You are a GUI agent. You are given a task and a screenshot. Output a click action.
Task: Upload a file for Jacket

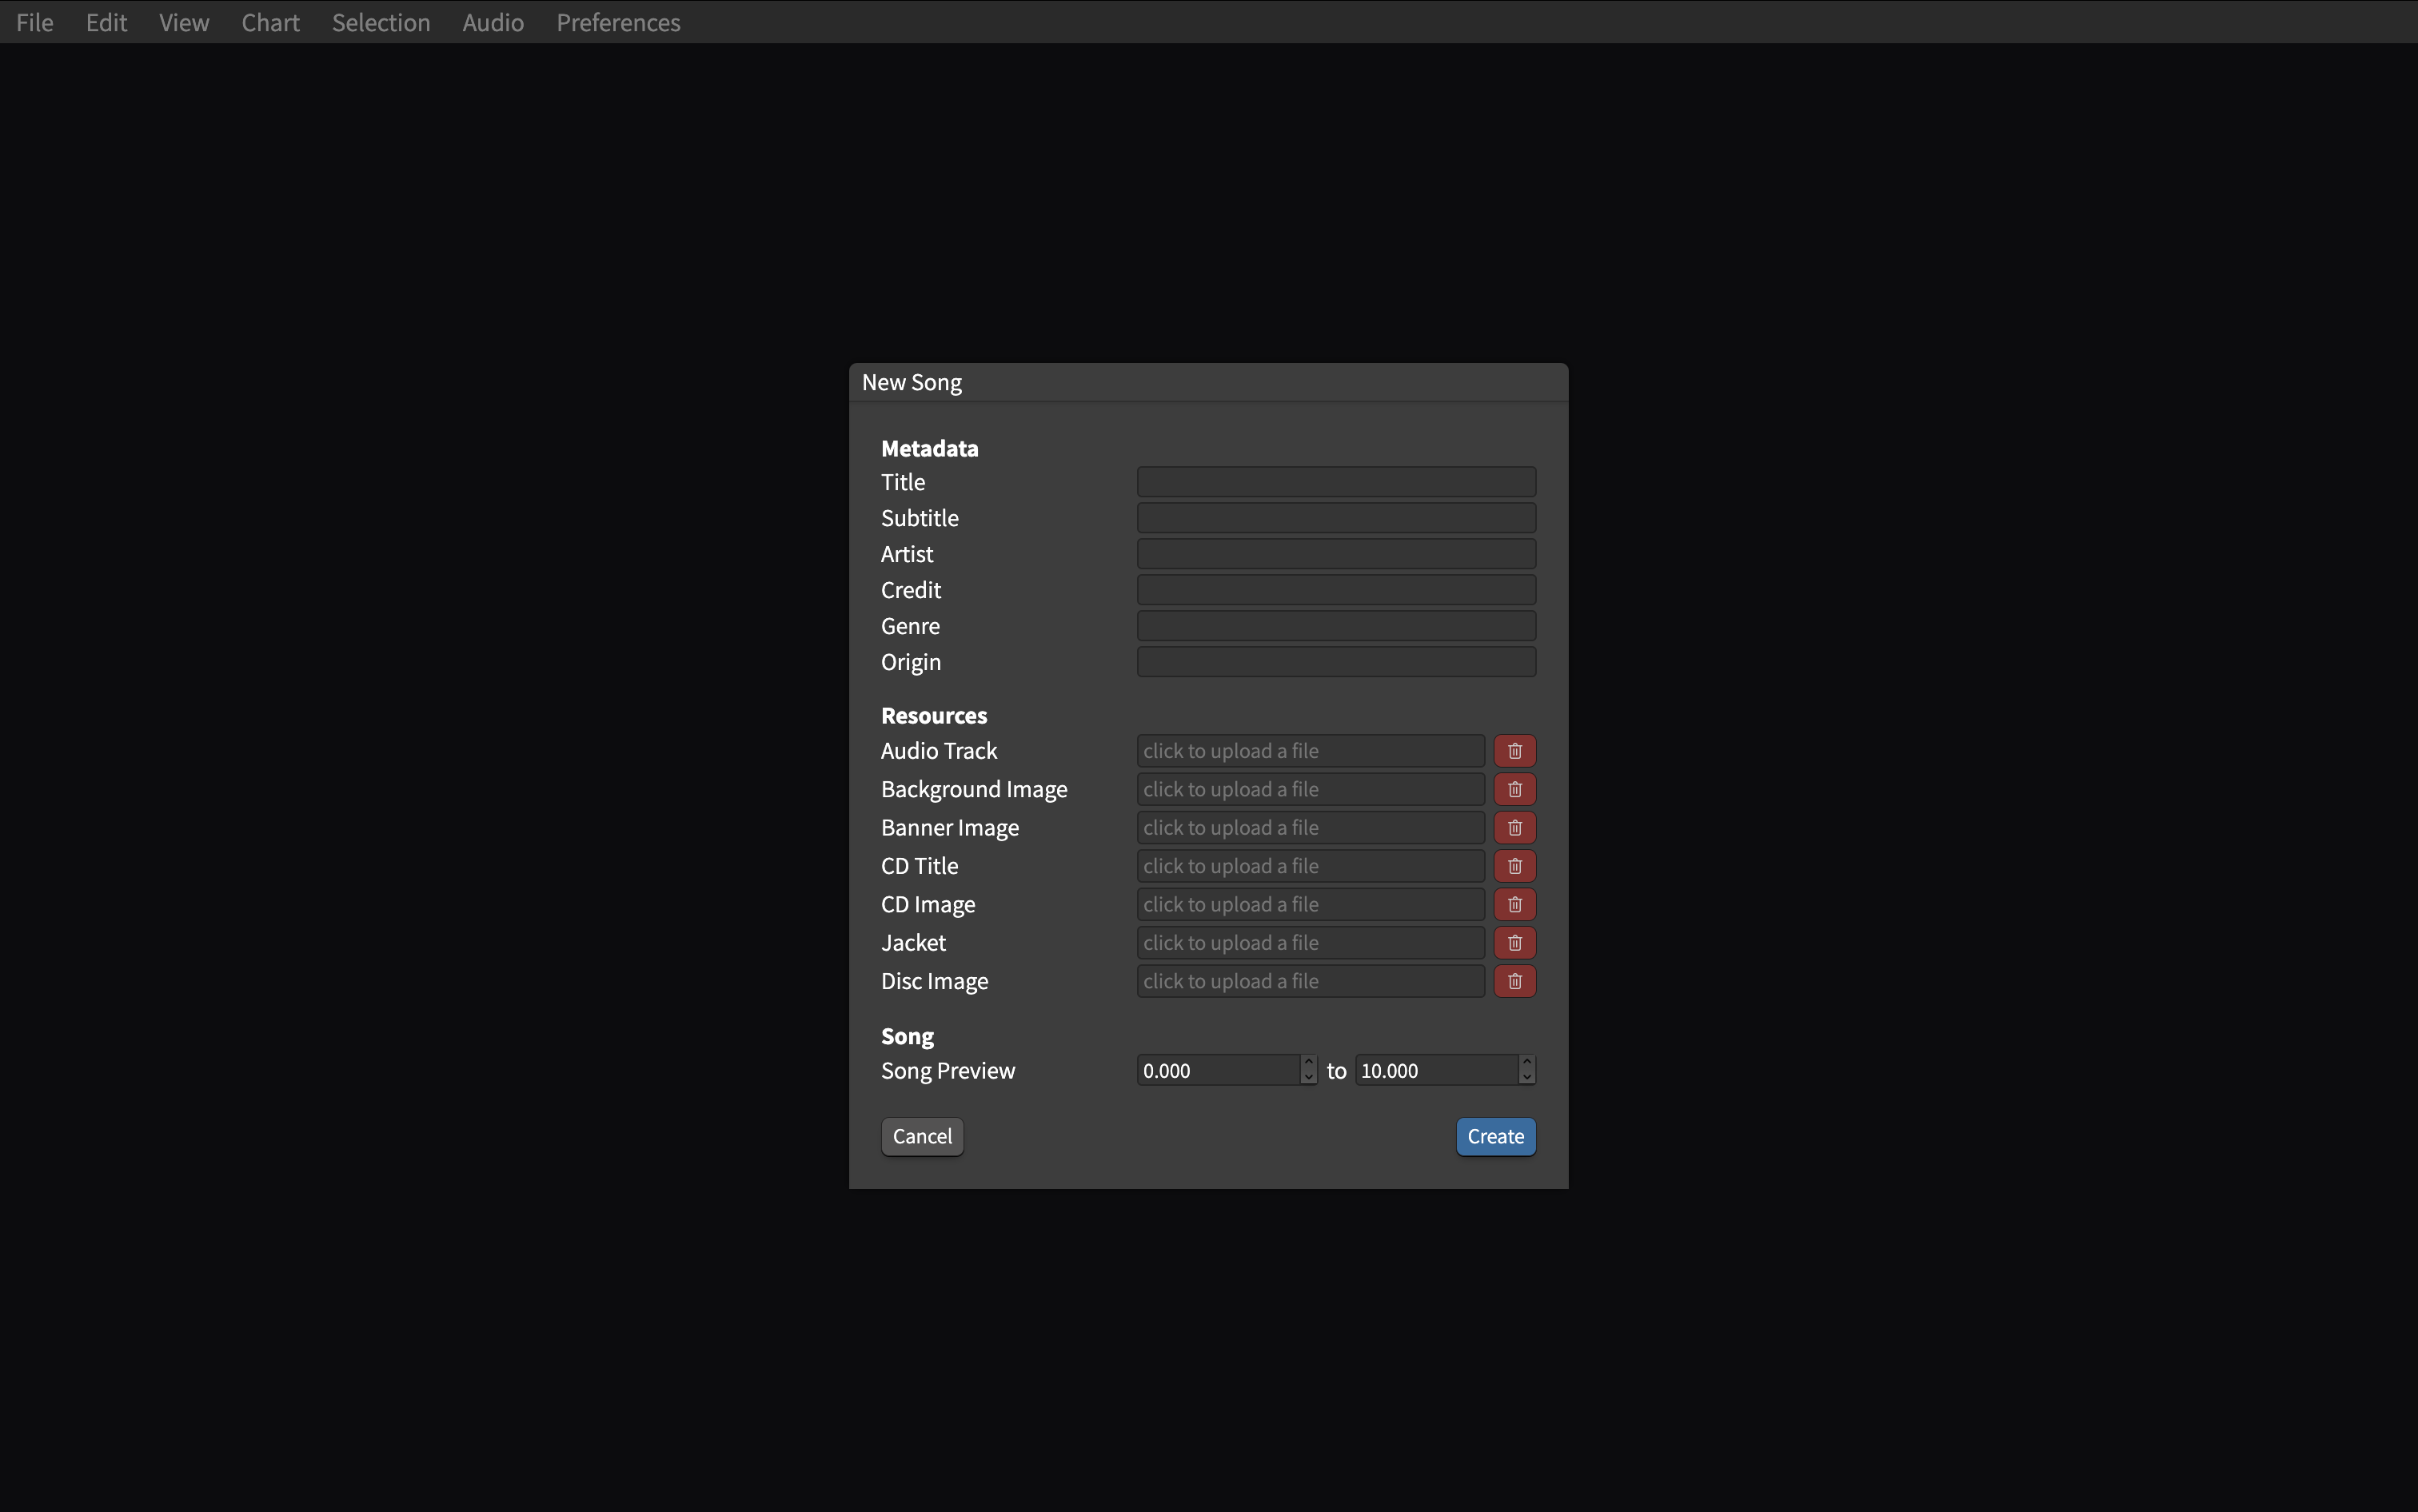click(1310, 943)
